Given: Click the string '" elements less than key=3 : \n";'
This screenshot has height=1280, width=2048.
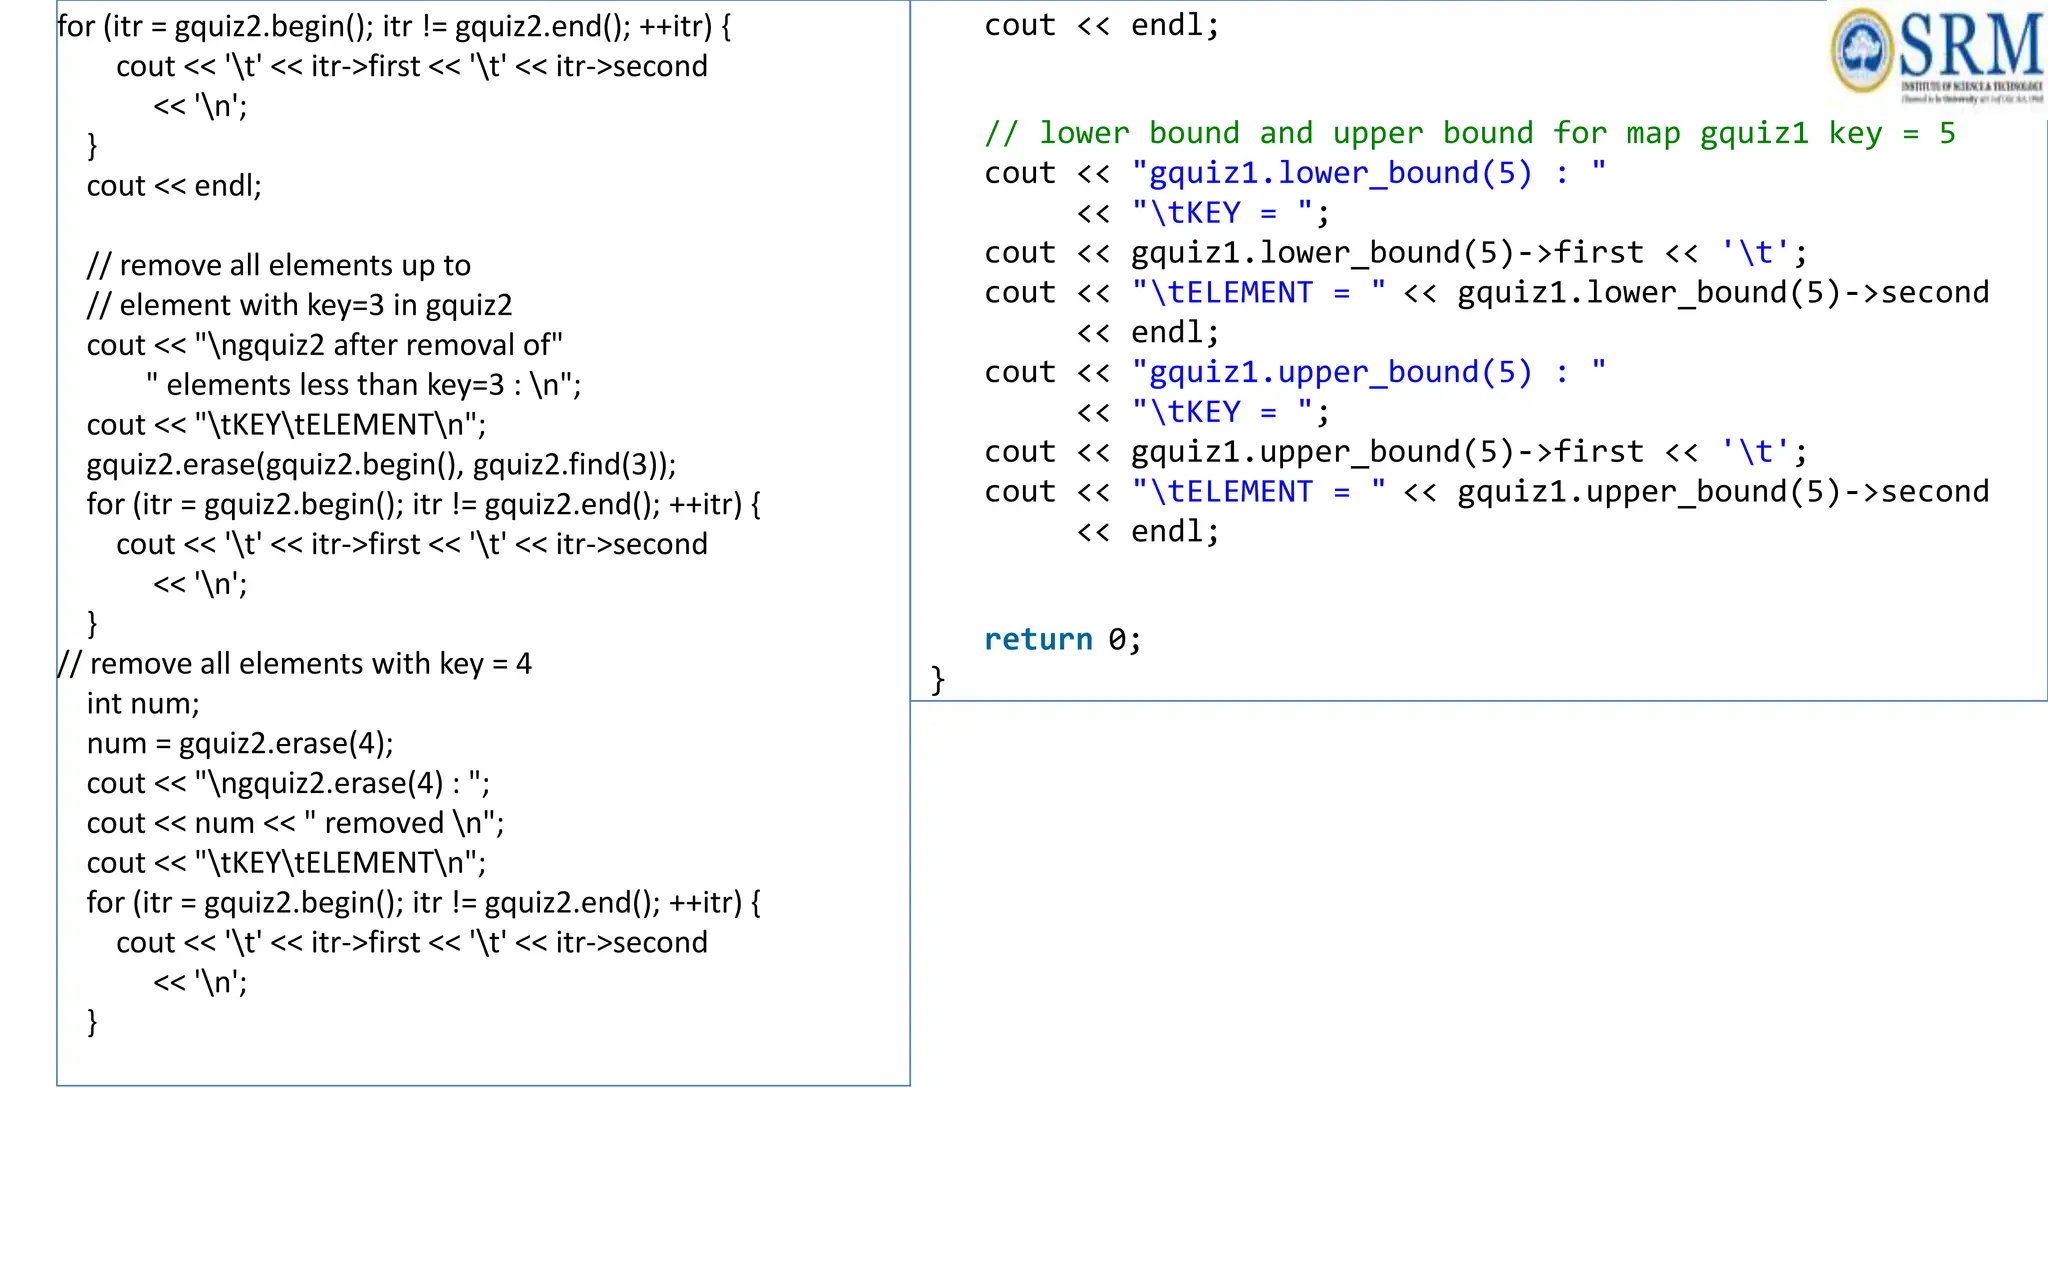Looking at the screenshot, I should [363, 386].
